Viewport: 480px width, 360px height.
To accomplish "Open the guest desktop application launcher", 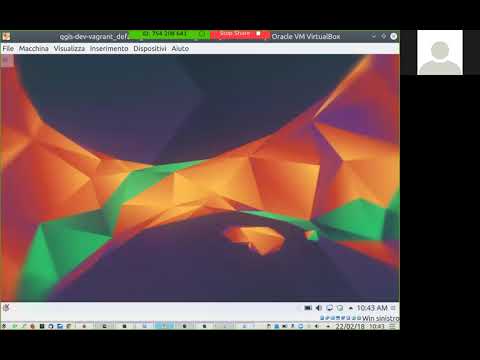I will pyautogui.click(x=6, y=308).
